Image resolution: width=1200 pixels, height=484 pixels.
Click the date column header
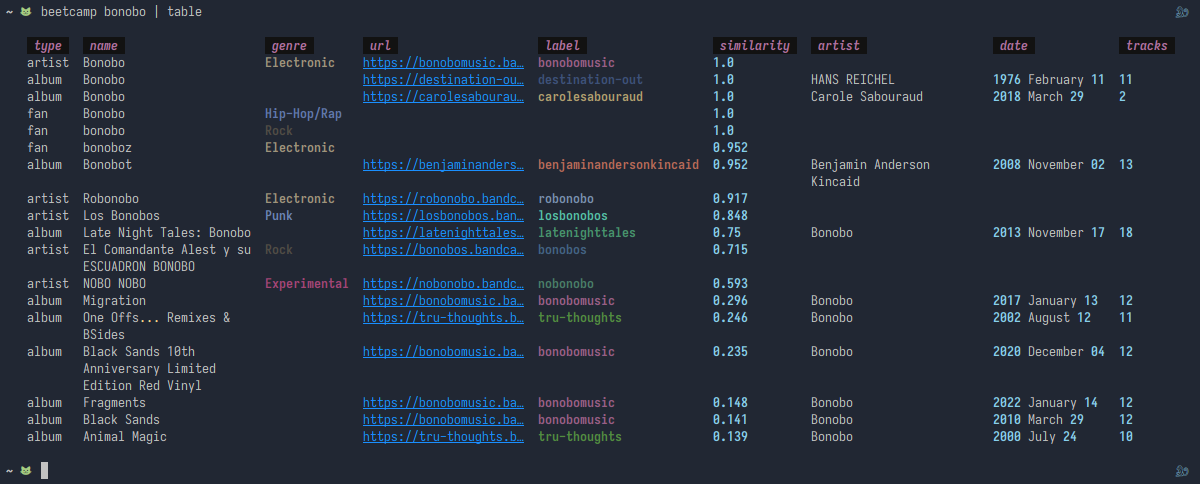[x=1014, y=46]
